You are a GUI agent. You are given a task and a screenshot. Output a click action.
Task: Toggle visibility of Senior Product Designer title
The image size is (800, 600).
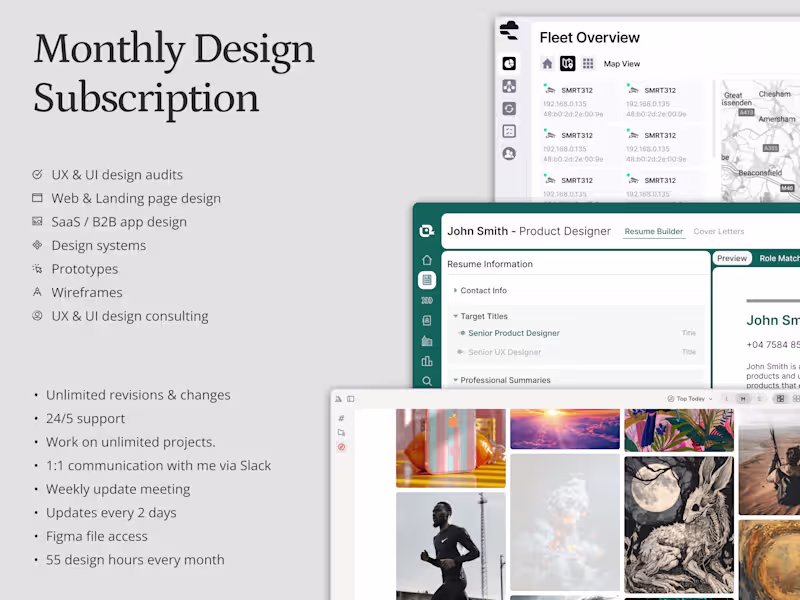coord(462,333)
